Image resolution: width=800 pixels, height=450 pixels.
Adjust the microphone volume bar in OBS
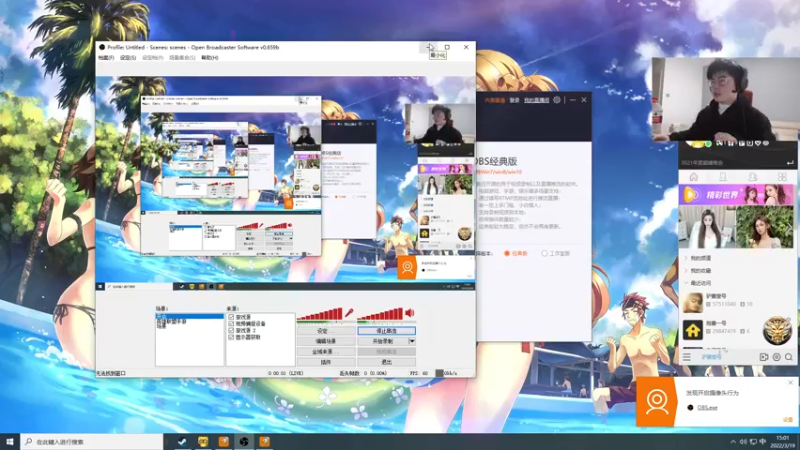[x=320, y=314]
